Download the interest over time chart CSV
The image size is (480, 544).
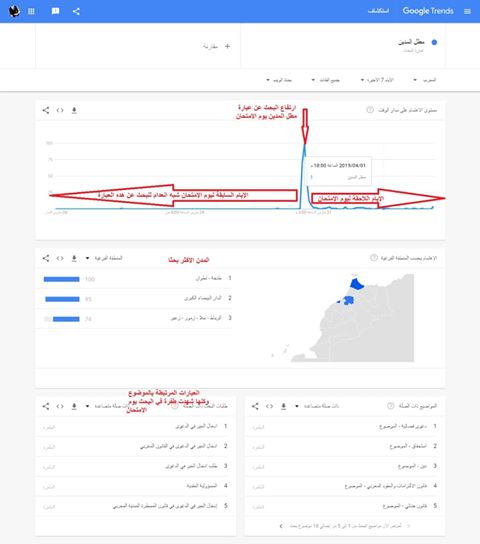pos(74,110)
